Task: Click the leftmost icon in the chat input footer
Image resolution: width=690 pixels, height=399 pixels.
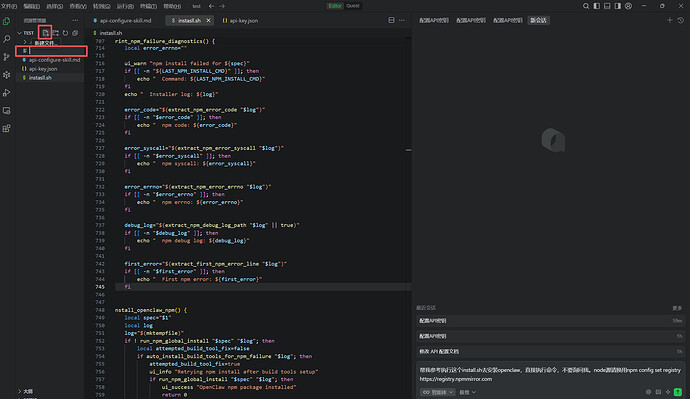Action: click(x=648, y=392)
